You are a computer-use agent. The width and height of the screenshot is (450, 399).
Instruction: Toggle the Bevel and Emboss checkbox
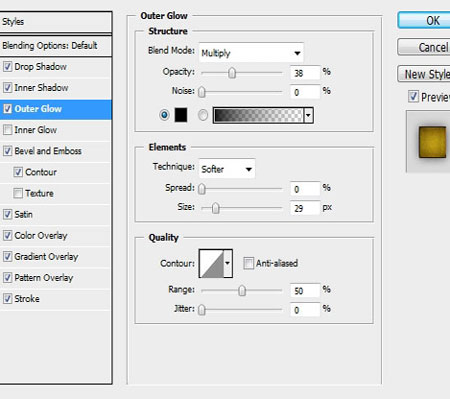click(x=7, y=151)
